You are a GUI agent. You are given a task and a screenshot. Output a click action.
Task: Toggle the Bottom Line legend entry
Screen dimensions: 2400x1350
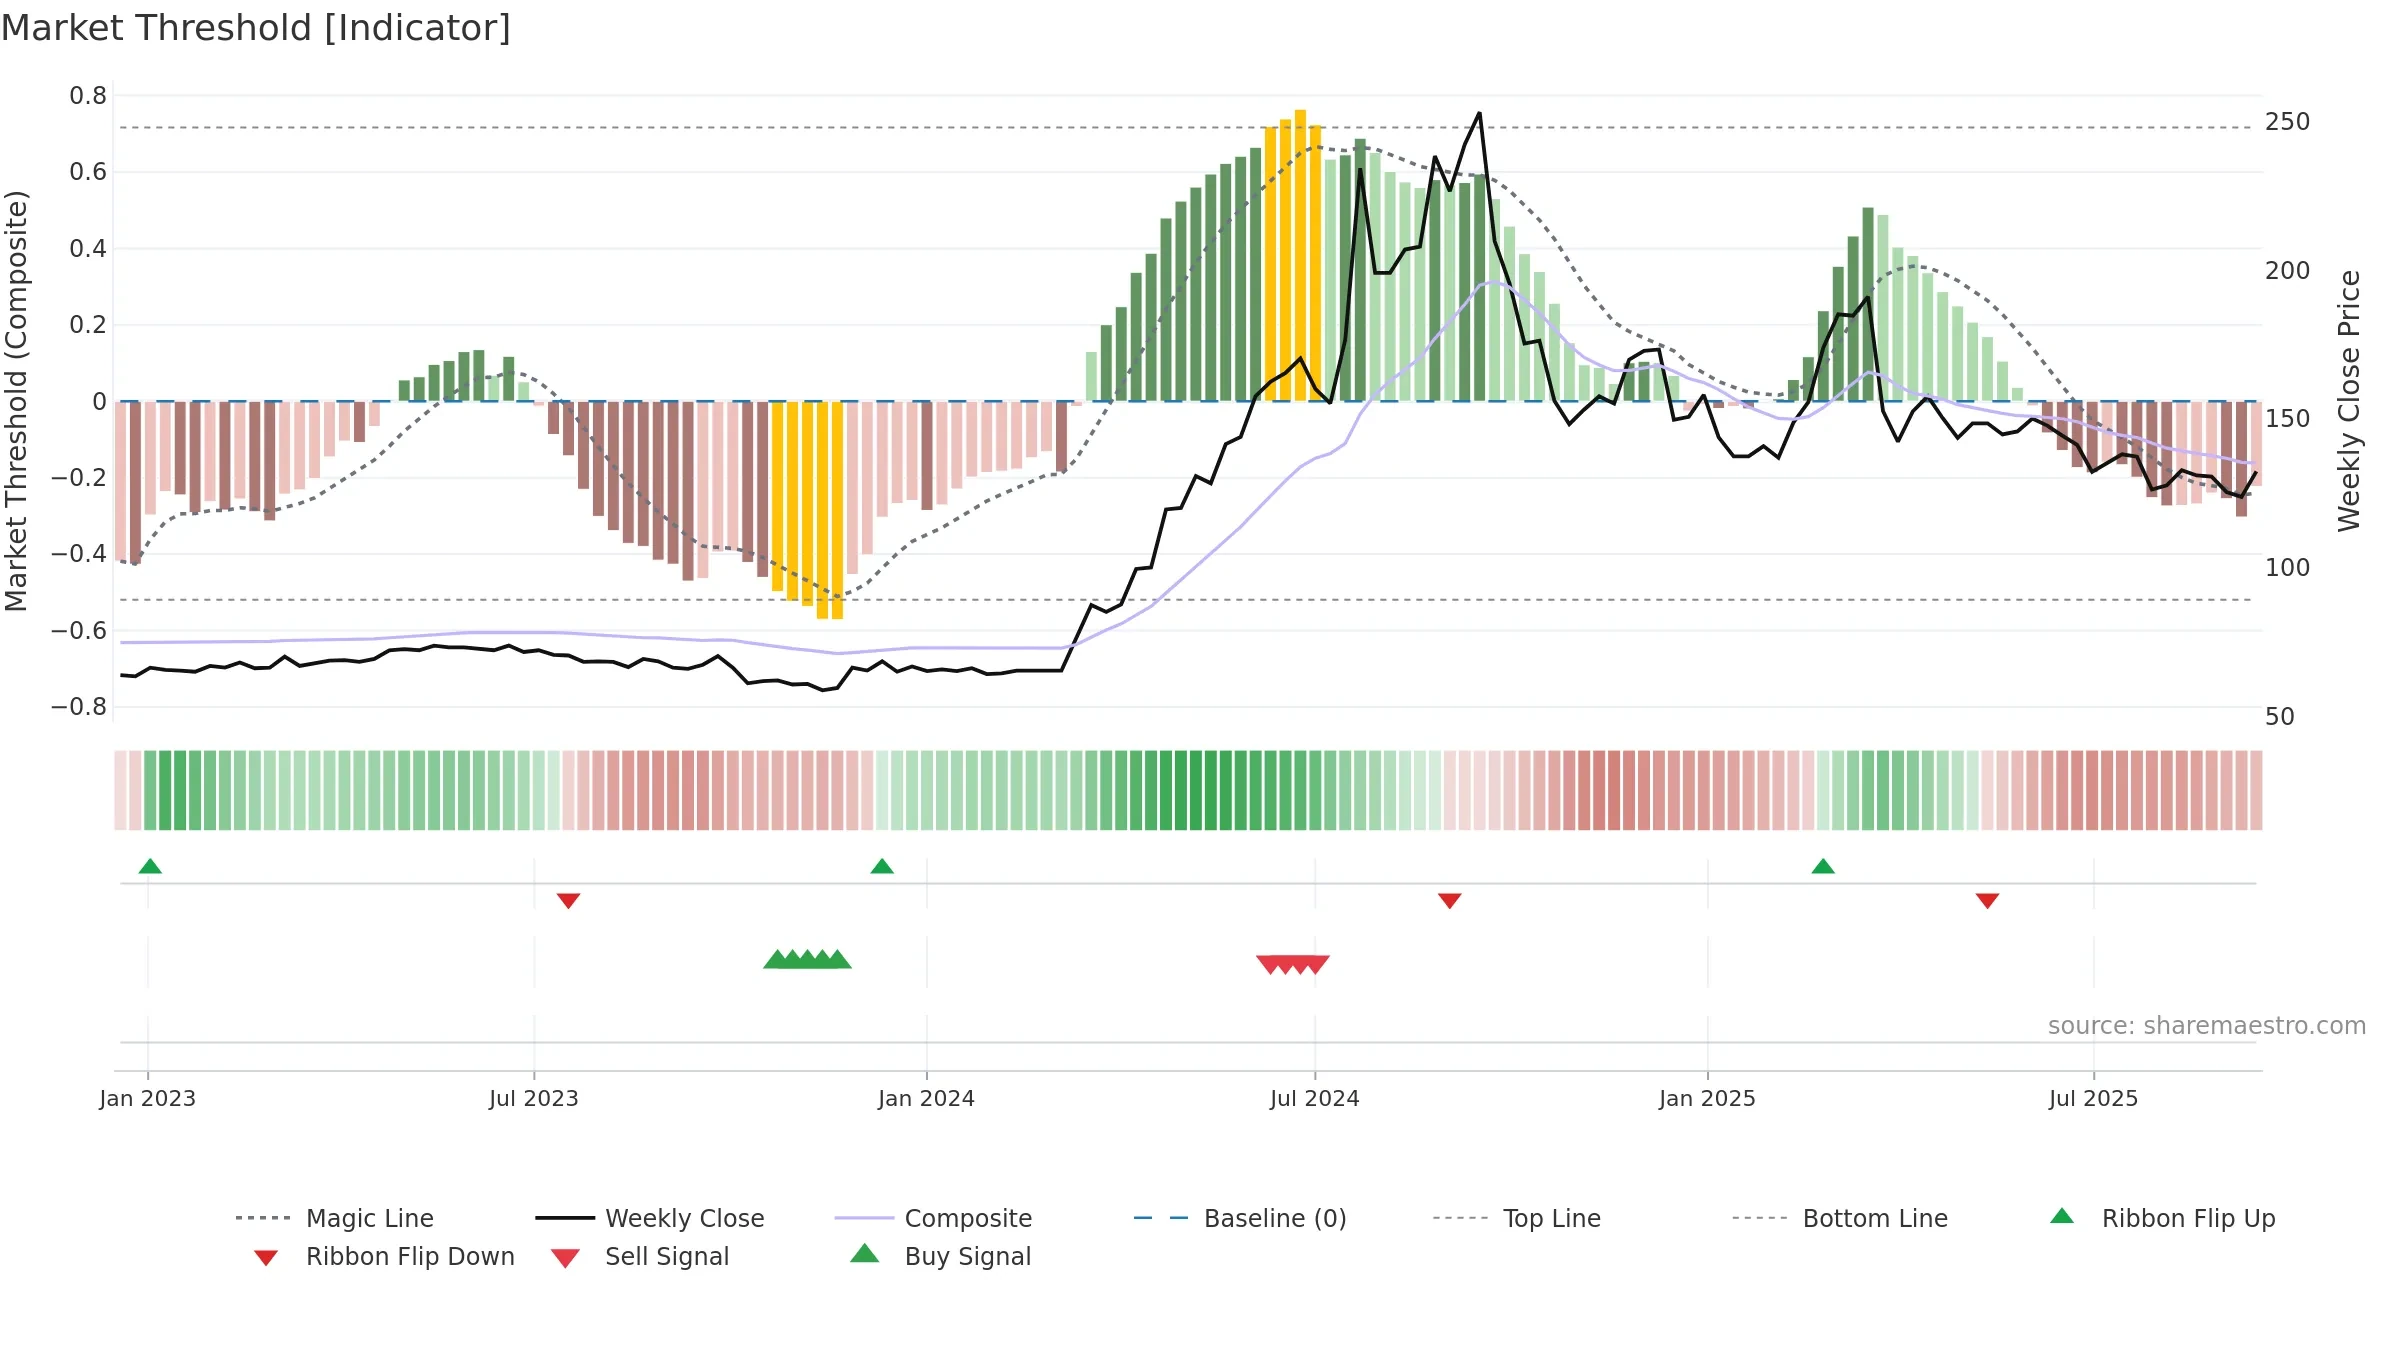[x=1840, y=1218]
